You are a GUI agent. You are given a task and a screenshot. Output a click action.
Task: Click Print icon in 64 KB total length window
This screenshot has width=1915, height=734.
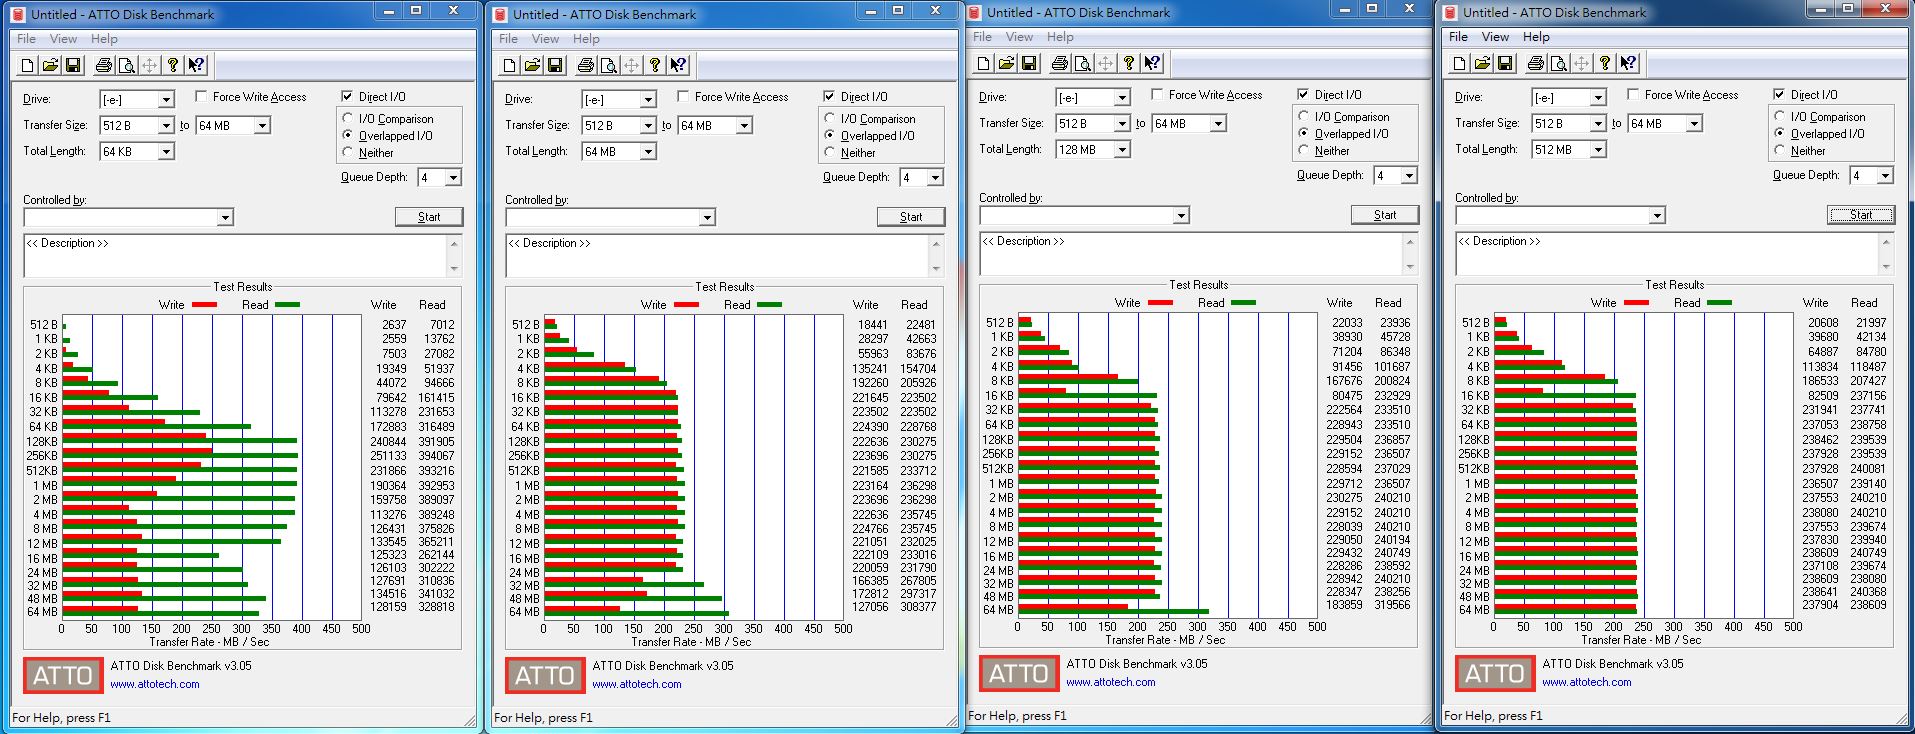(103, 66)
